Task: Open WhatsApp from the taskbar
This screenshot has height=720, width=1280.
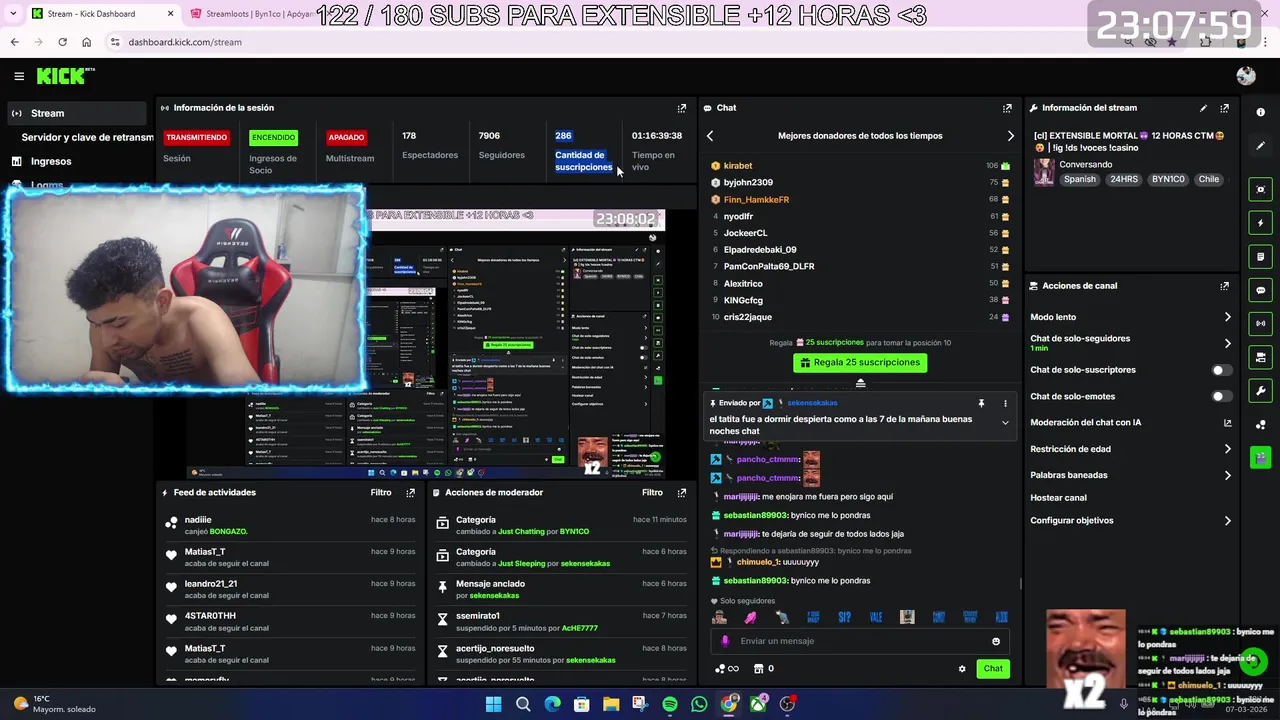Action: pyautogui.click(x=699, y=704)
